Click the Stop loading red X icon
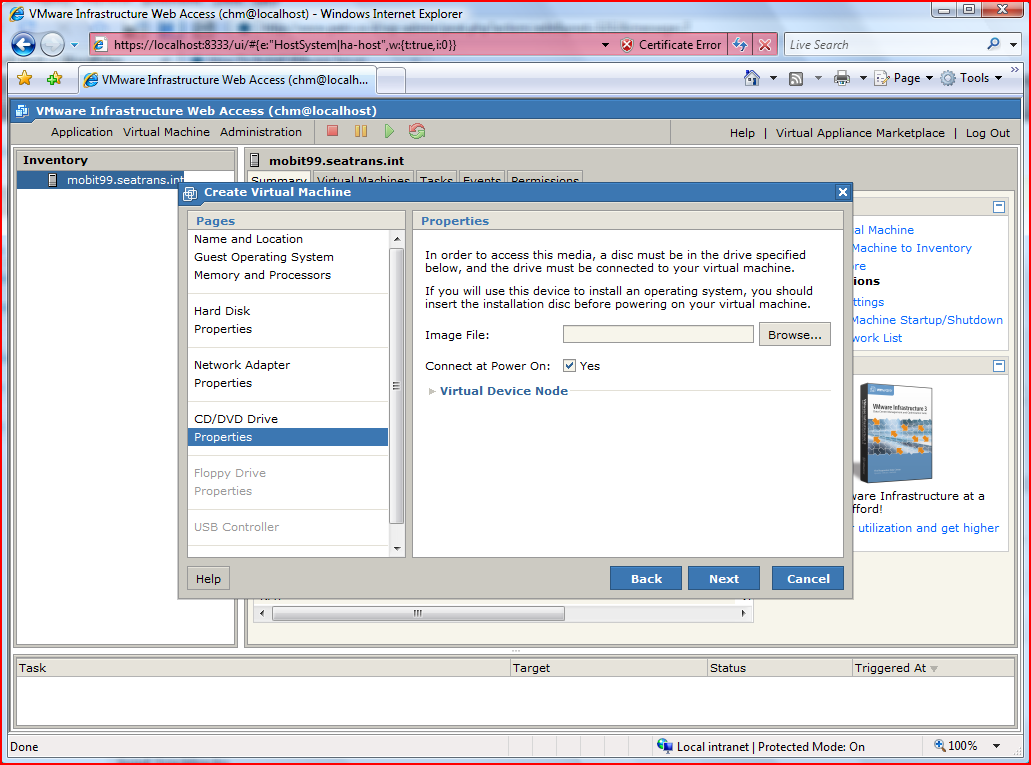1031x765 pixels. (765, 45)
